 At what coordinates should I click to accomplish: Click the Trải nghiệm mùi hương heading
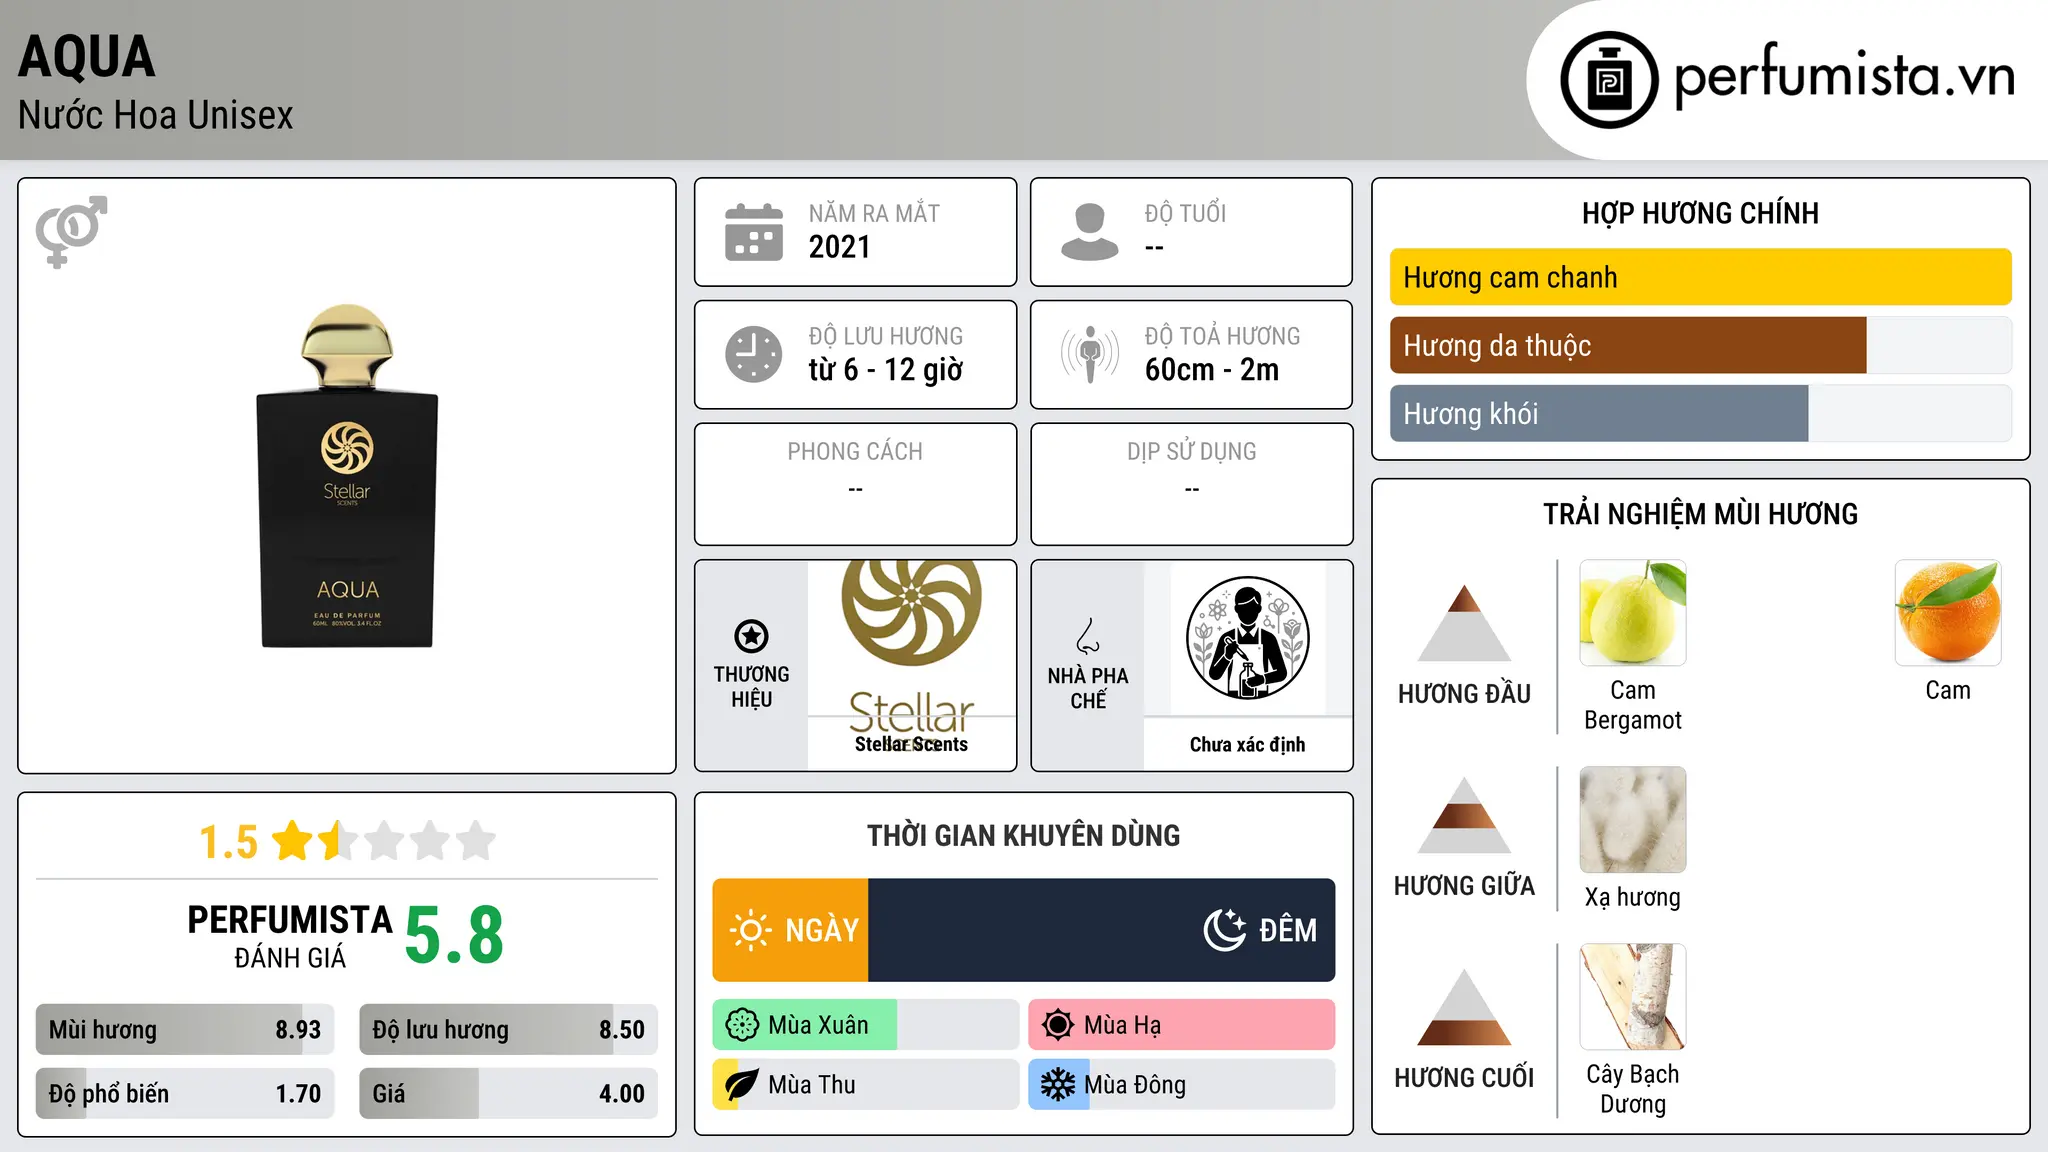(1700, 515)
